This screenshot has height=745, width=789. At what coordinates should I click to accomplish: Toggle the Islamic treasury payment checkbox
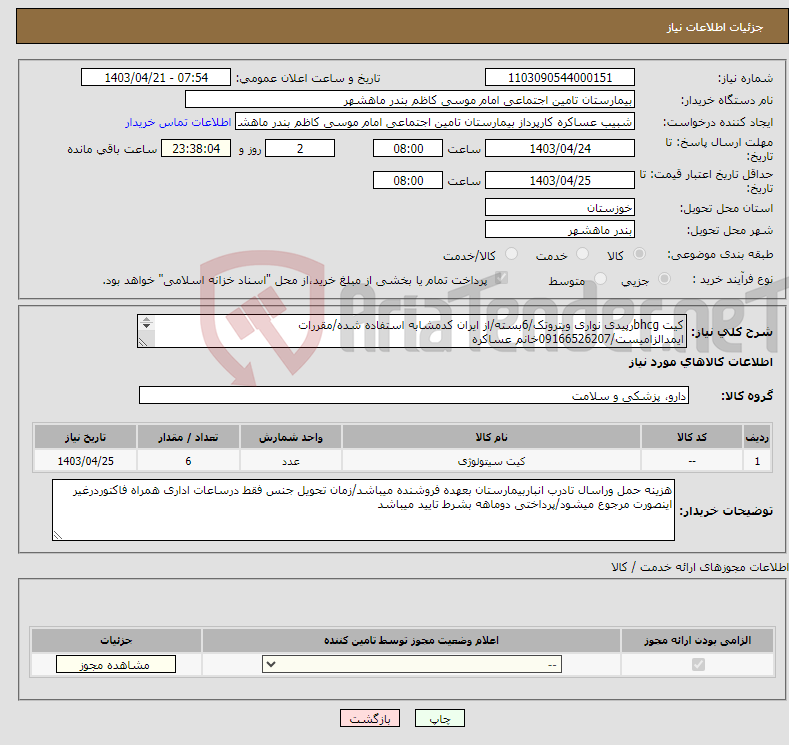pos(501,278)
